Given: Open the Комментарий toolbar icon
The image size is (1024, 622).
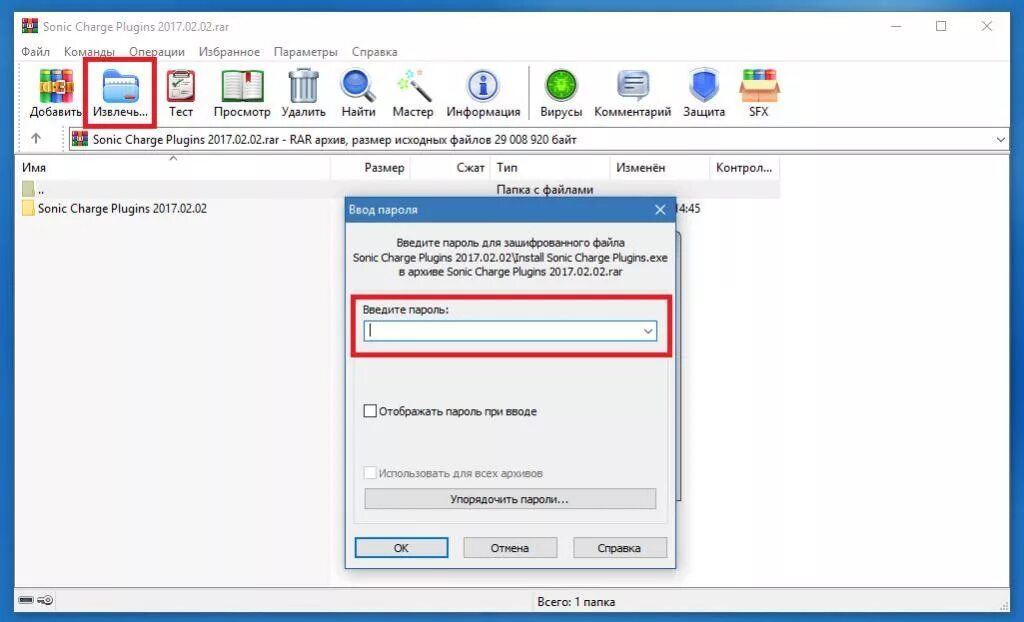Looking at the screenshot, I should pyautogui.click(x=632, y=86).
